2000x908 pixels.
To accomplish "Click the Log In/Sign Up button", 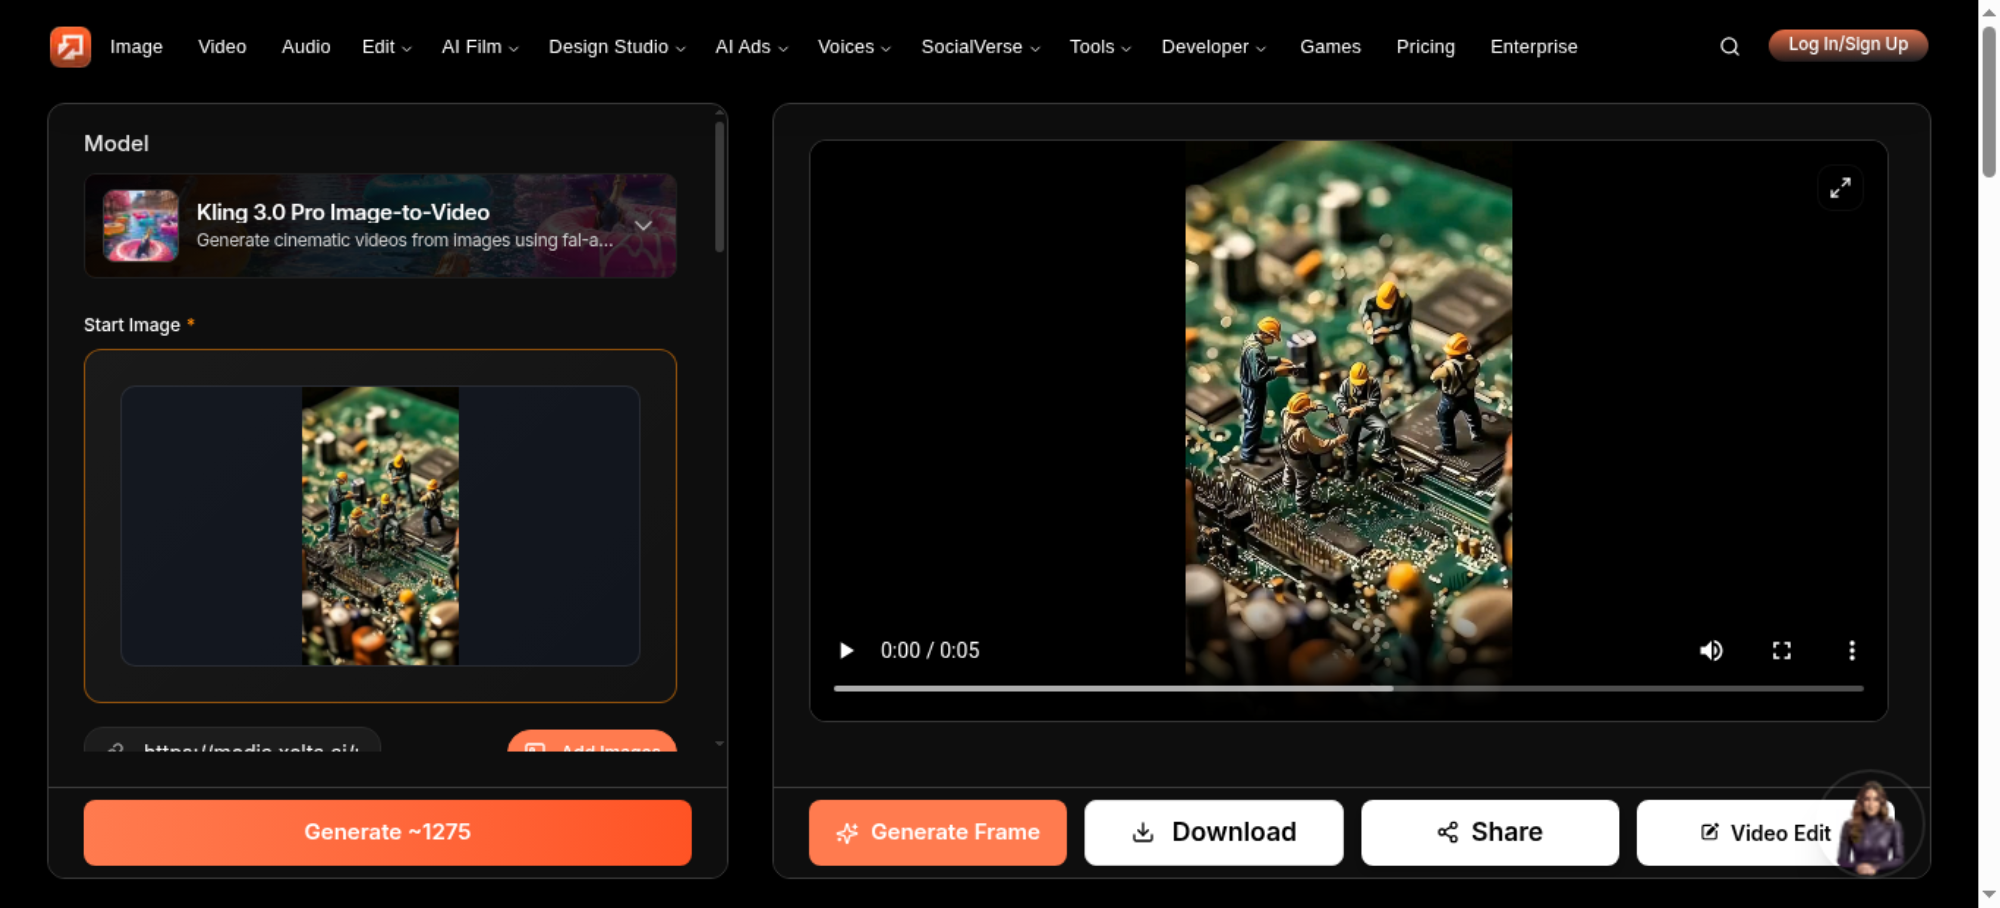I will point(1848,45).
